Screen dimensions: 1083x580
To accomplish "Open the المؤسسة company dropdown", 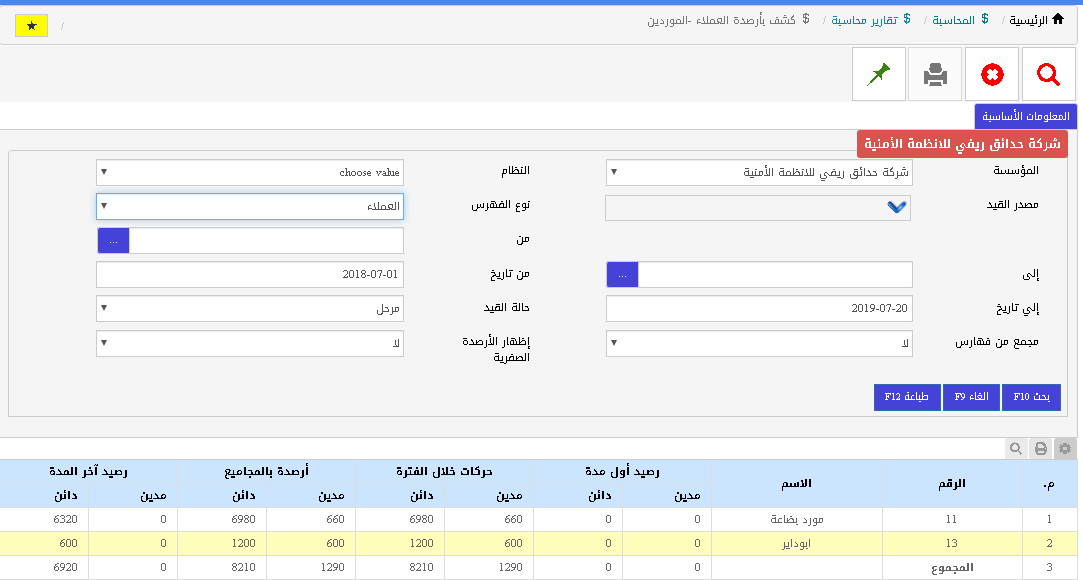I will point(759,172).
